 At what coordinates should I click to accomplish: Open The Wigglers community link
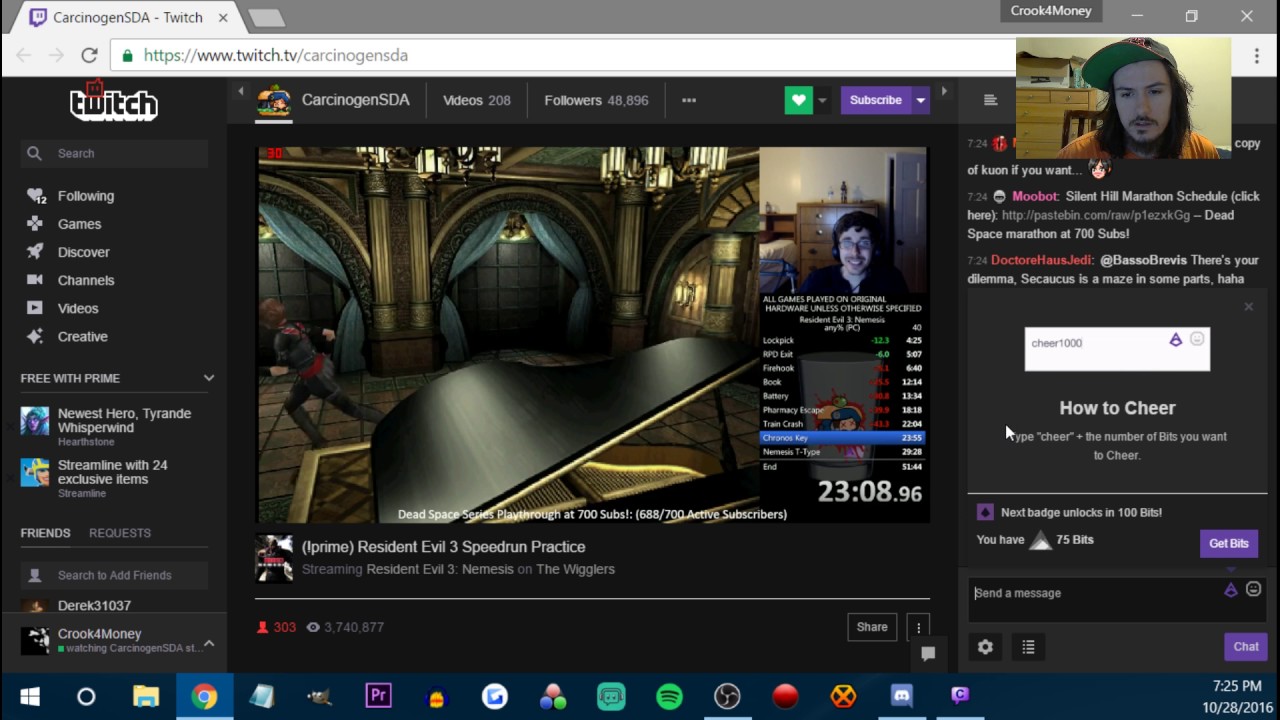click(575, 569)
